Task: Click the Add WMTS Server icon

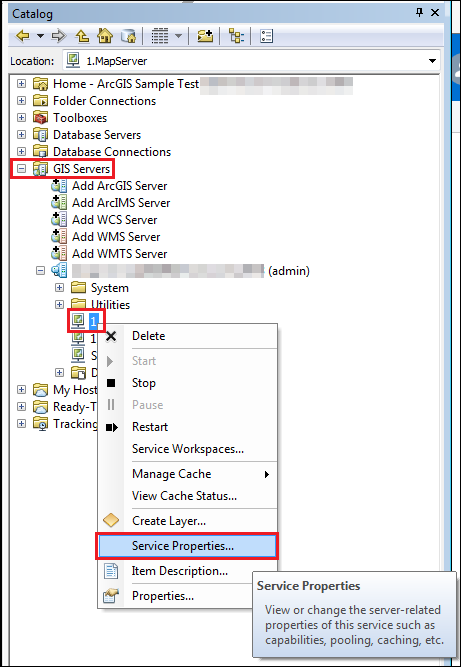Action: (x=59, y=254)
